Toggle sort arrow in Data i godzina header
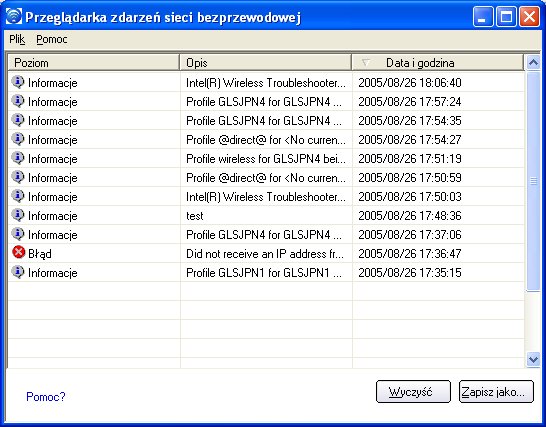Viewport: 546px width, 427px height. [365, 63]
